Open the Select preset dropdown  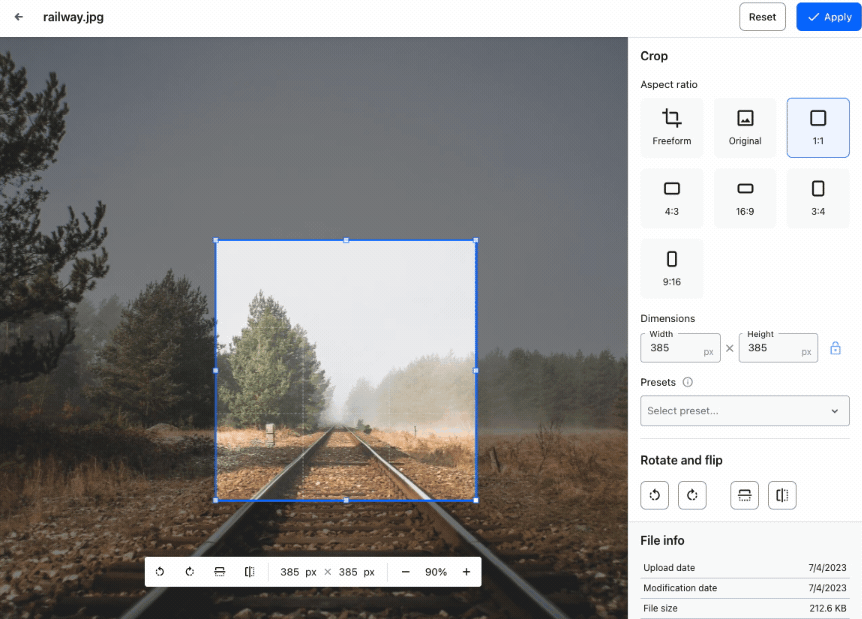[745, 411]
